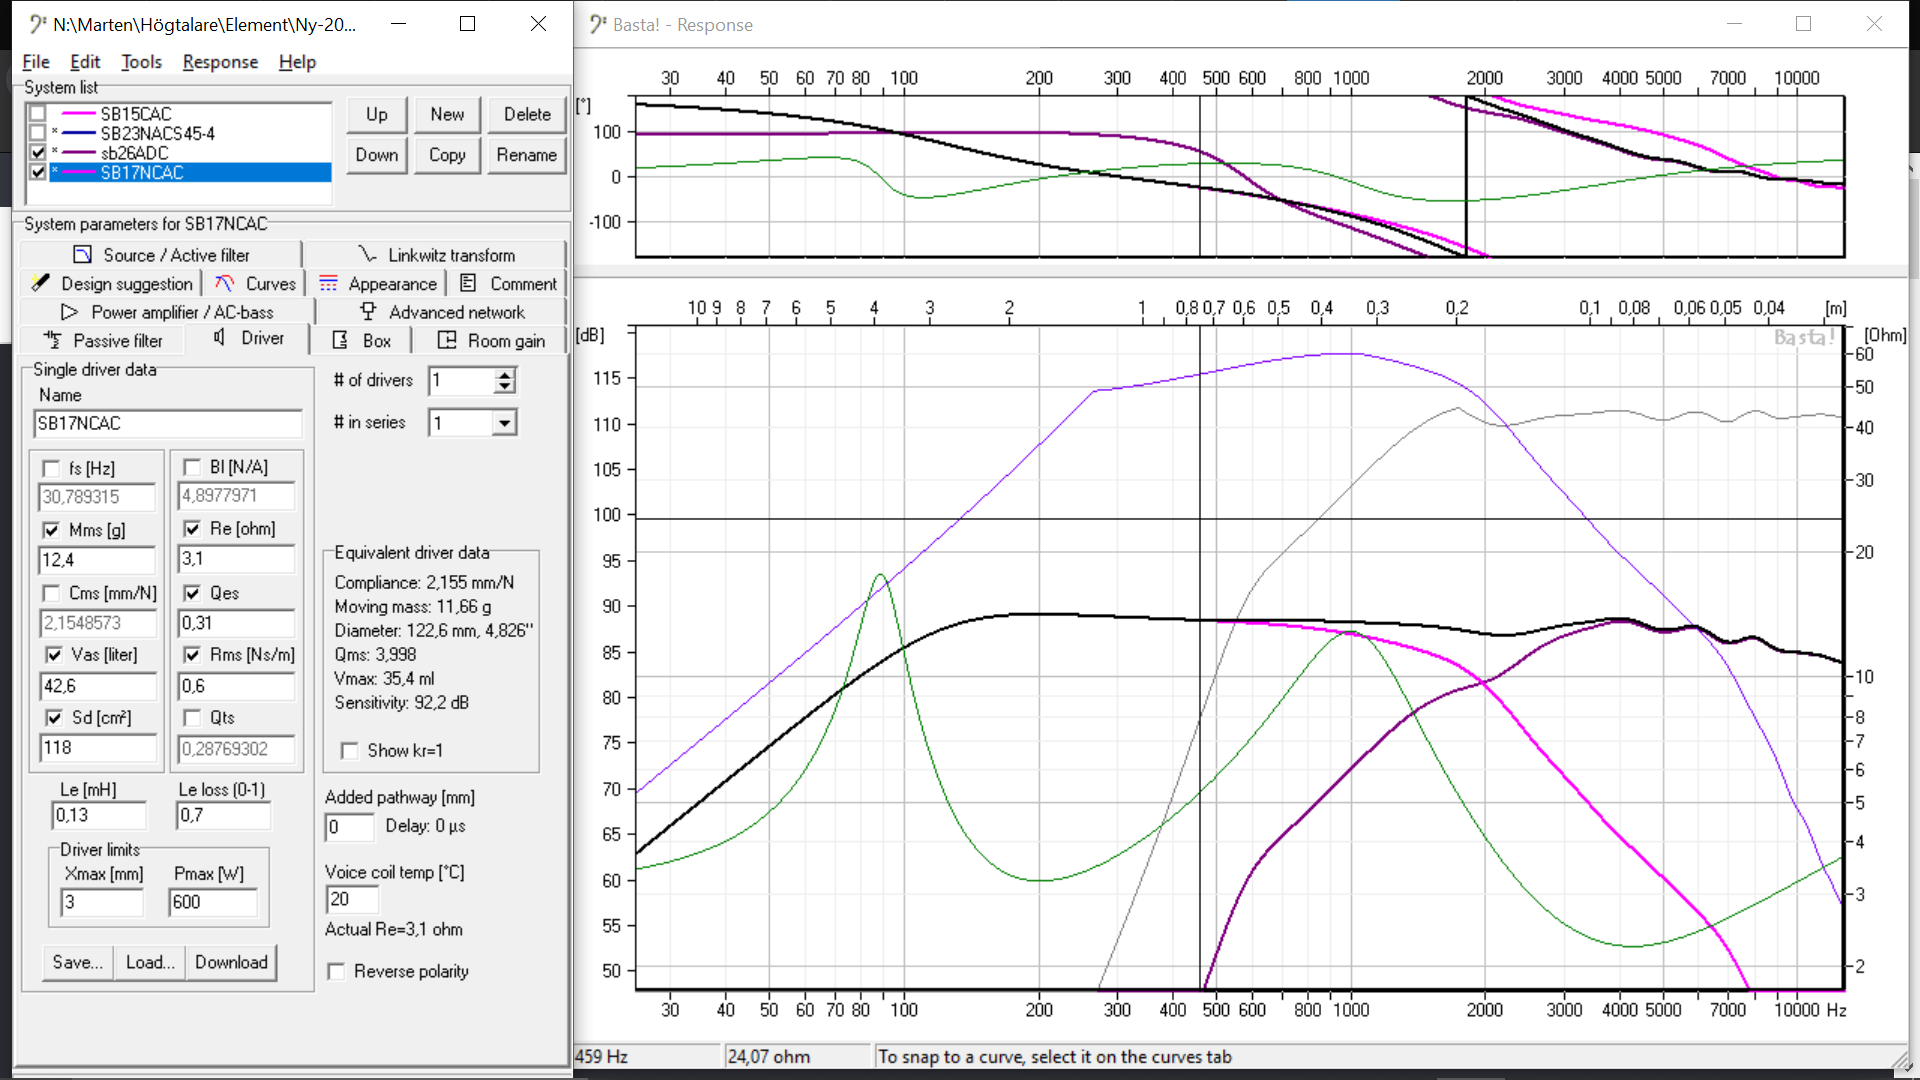The width and height of the screenshot is (1920, 1080).
Task: Open the Edit menu
Action: 85,61
